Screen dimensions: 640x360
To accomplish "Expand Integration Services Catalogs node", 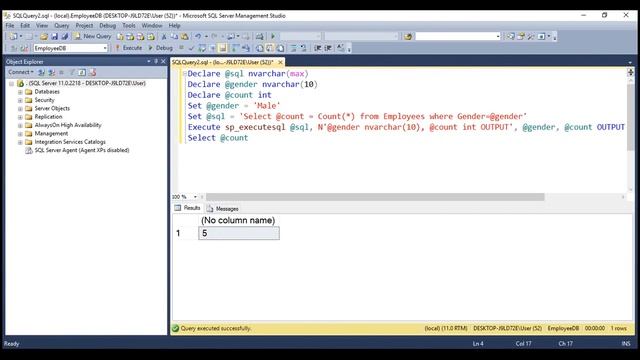I will point(20,142).
